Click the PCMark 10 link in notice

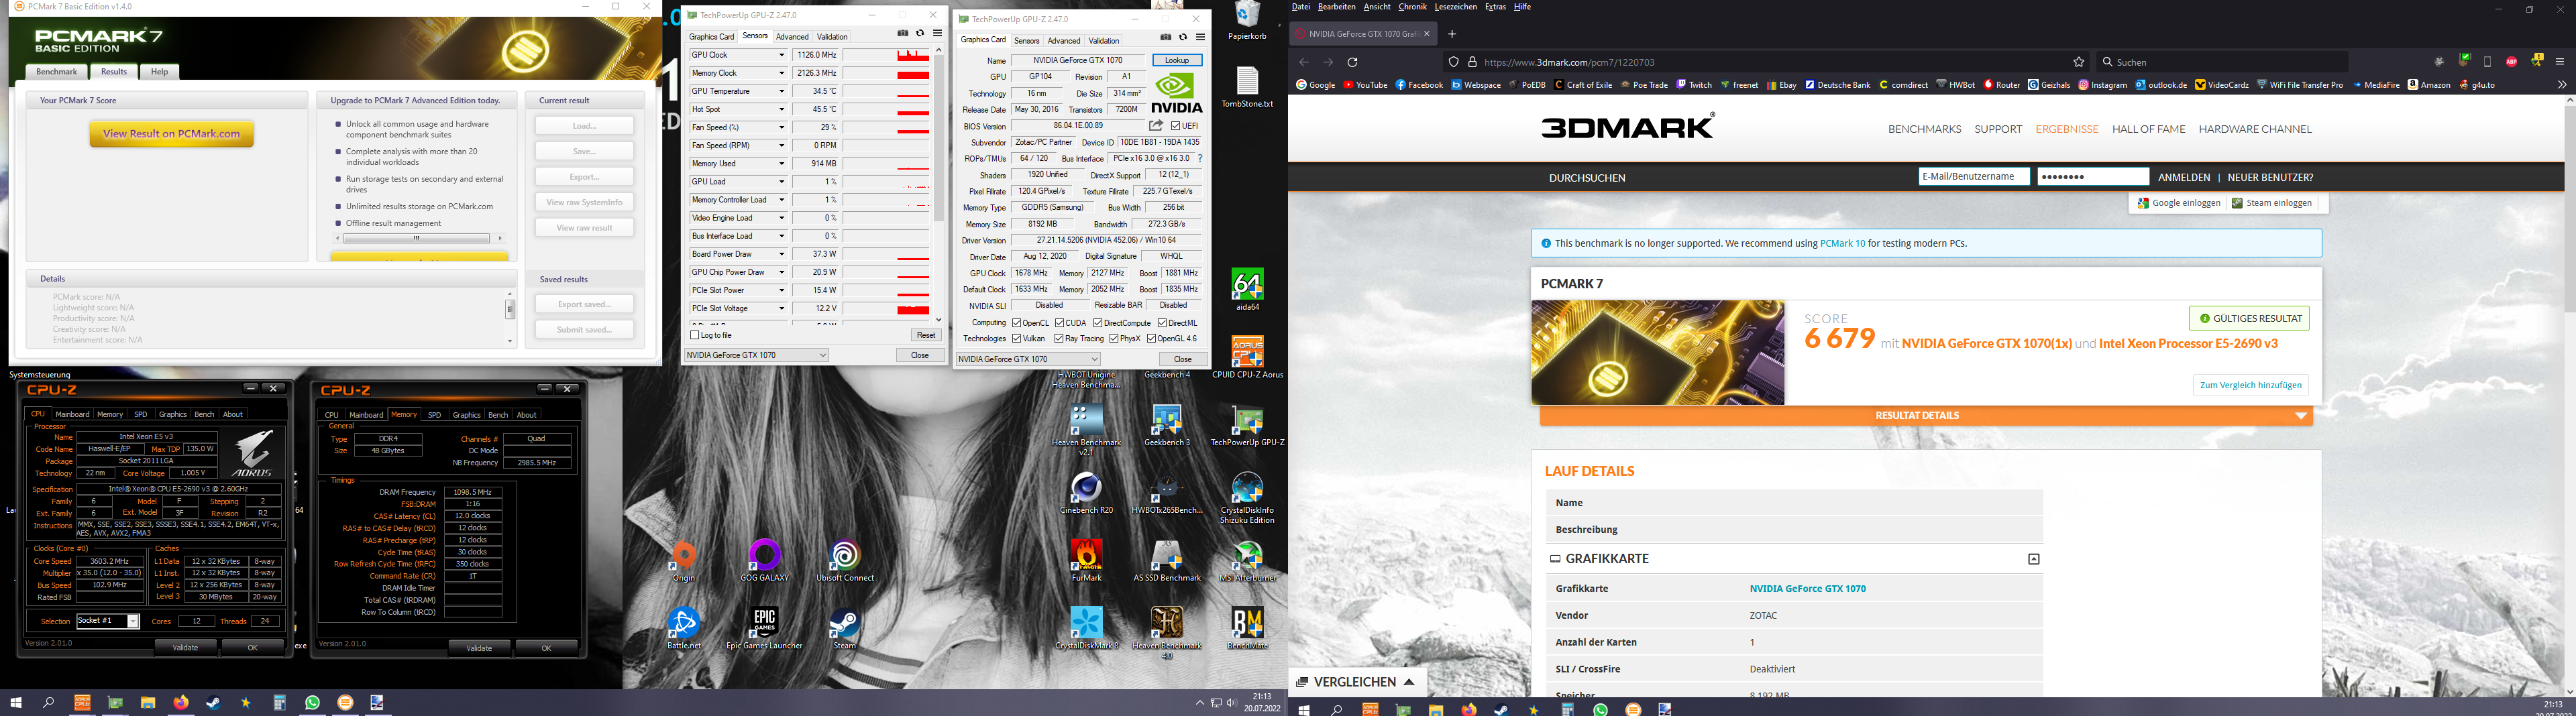pyautogui.click(x=1842, y=243)
